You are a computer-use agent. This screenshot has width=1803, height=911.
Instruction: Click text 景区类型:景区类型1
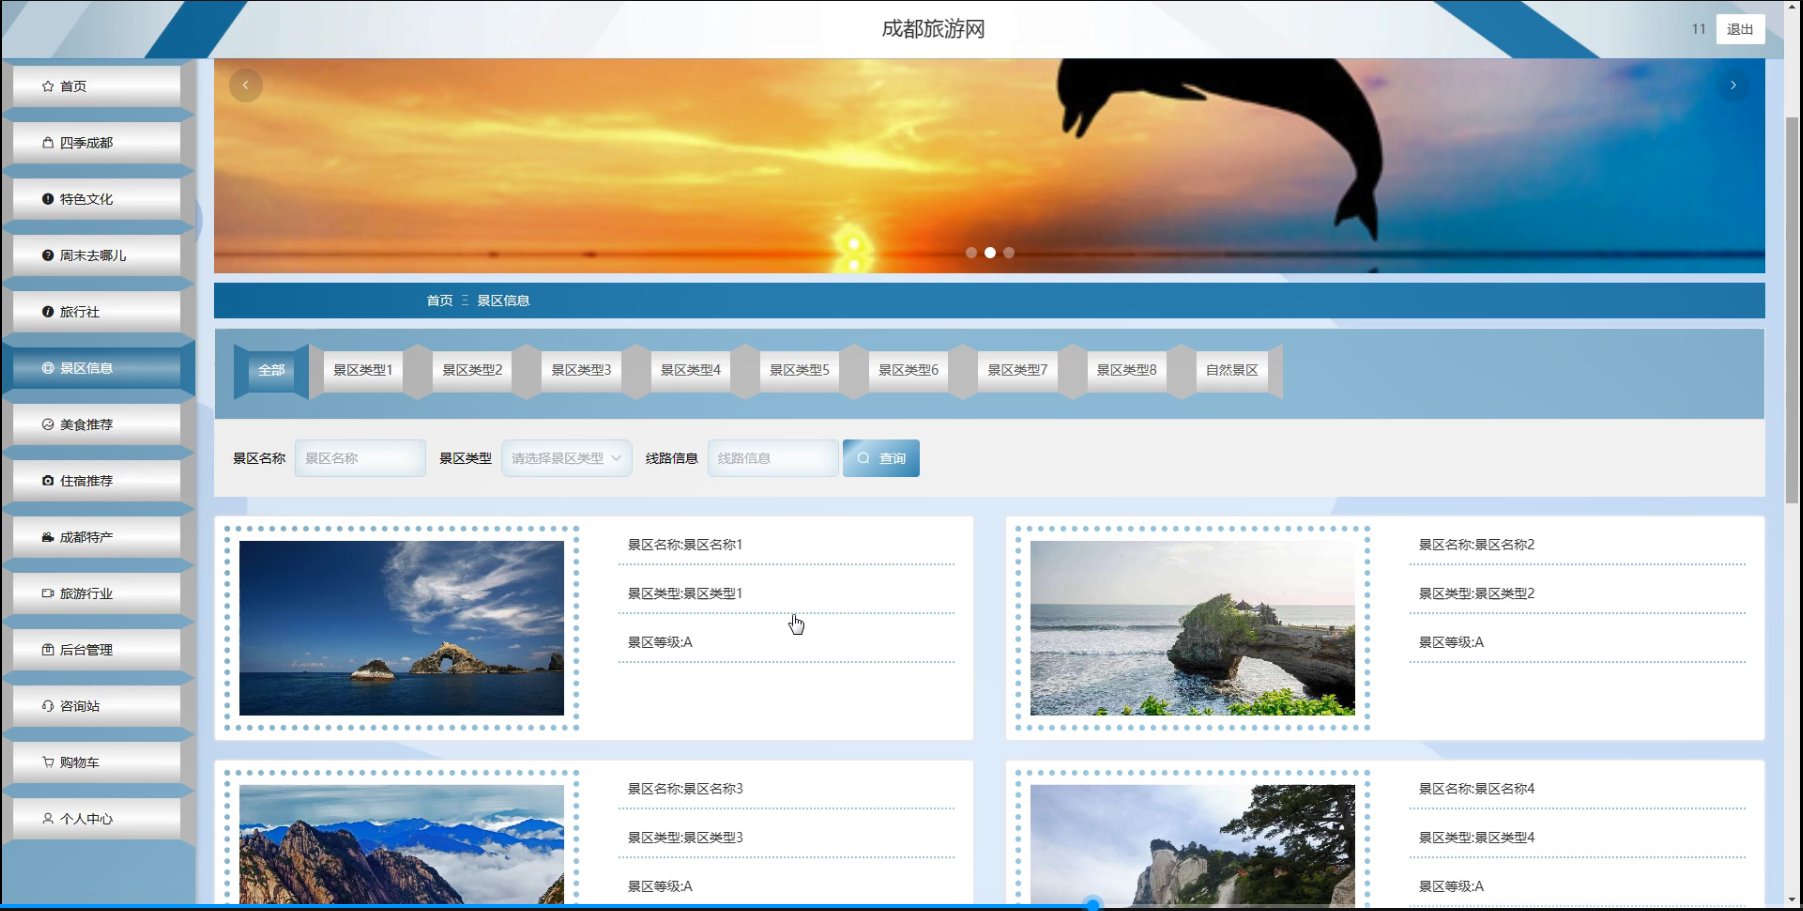tap(685, 594)
